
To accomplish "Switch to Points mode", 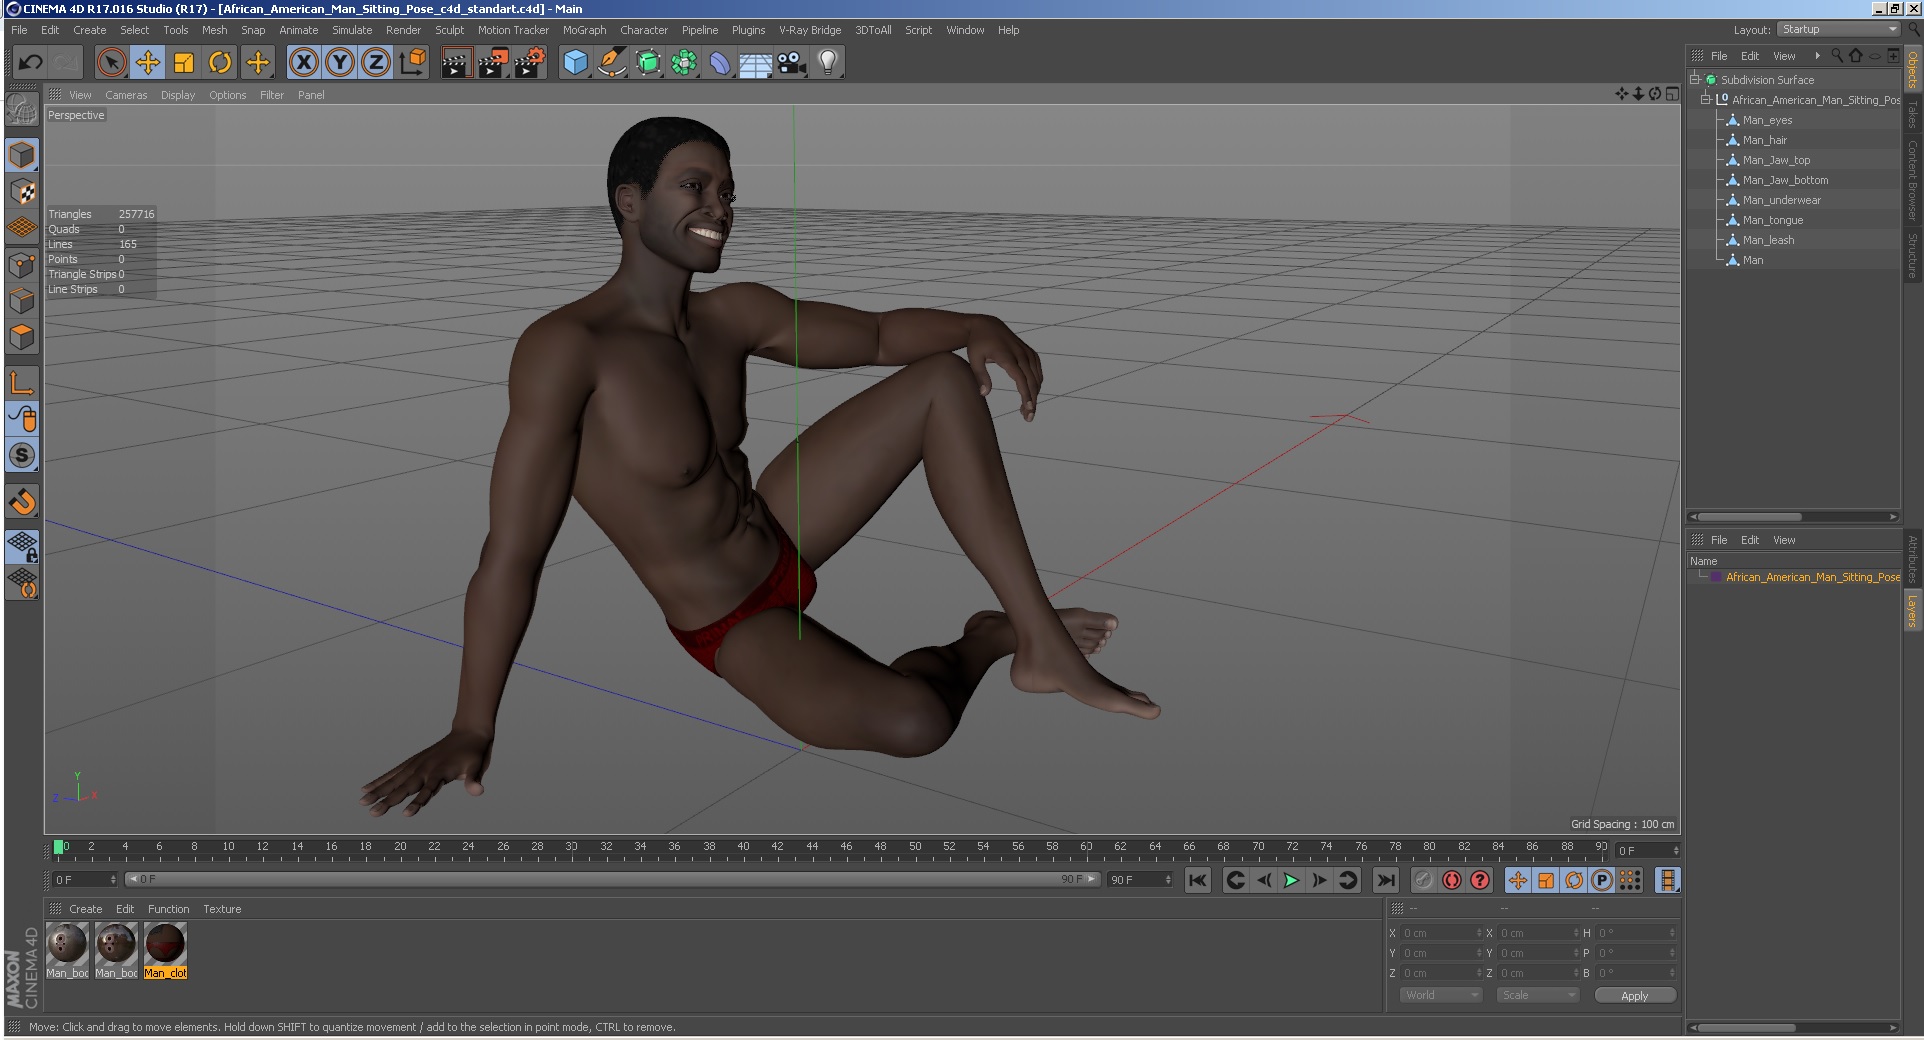I will tap(22, 265).
